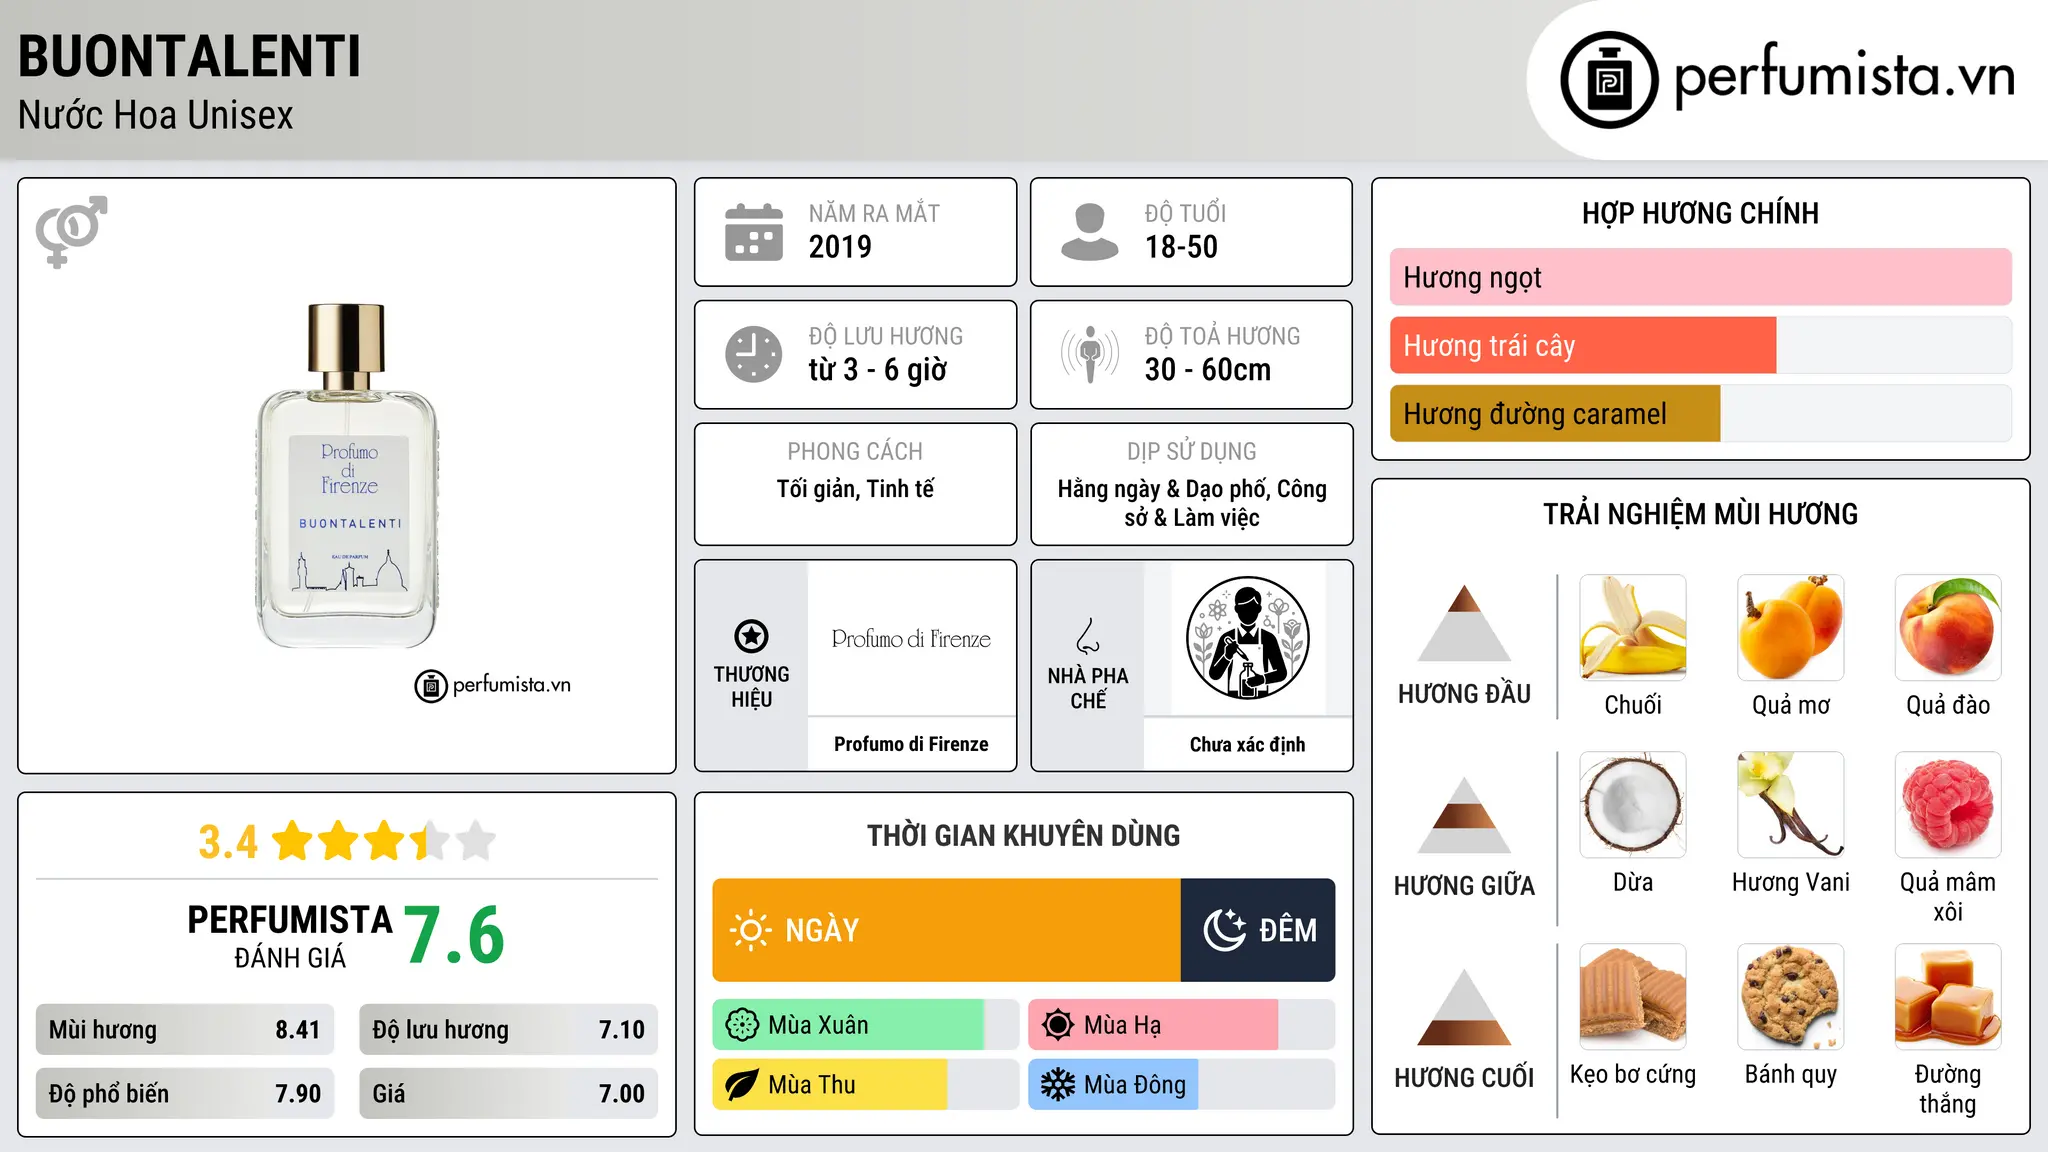
Task: Click the Đường thắng caramel note image
Action: click(x=1948, y=997)
